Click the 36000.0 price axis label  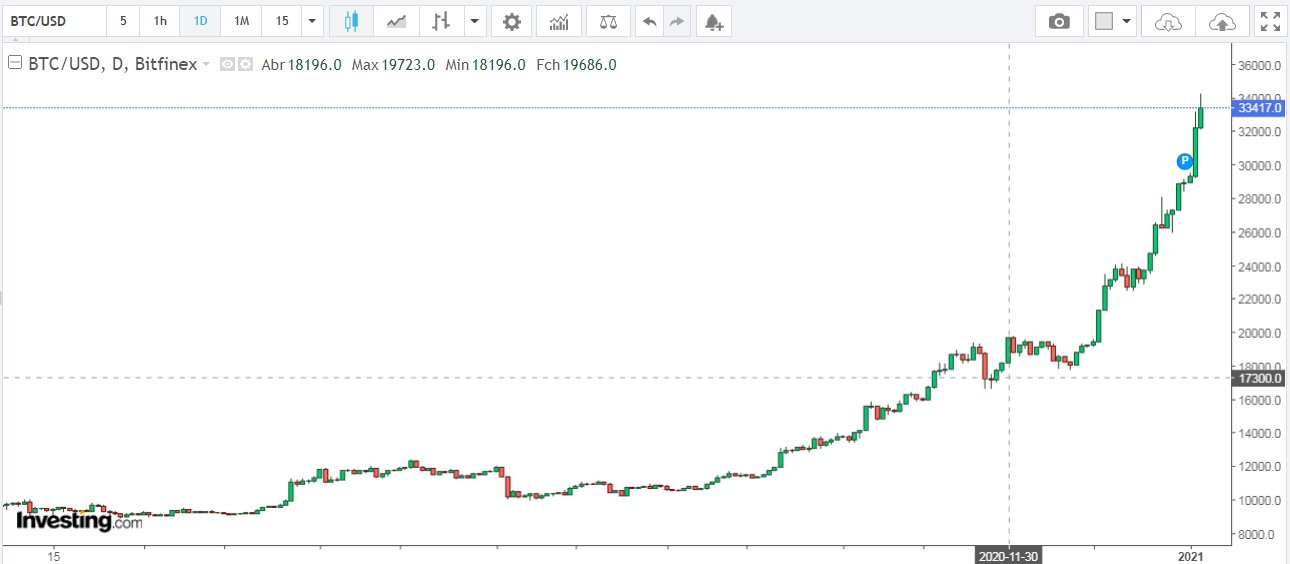(1261, 66)
